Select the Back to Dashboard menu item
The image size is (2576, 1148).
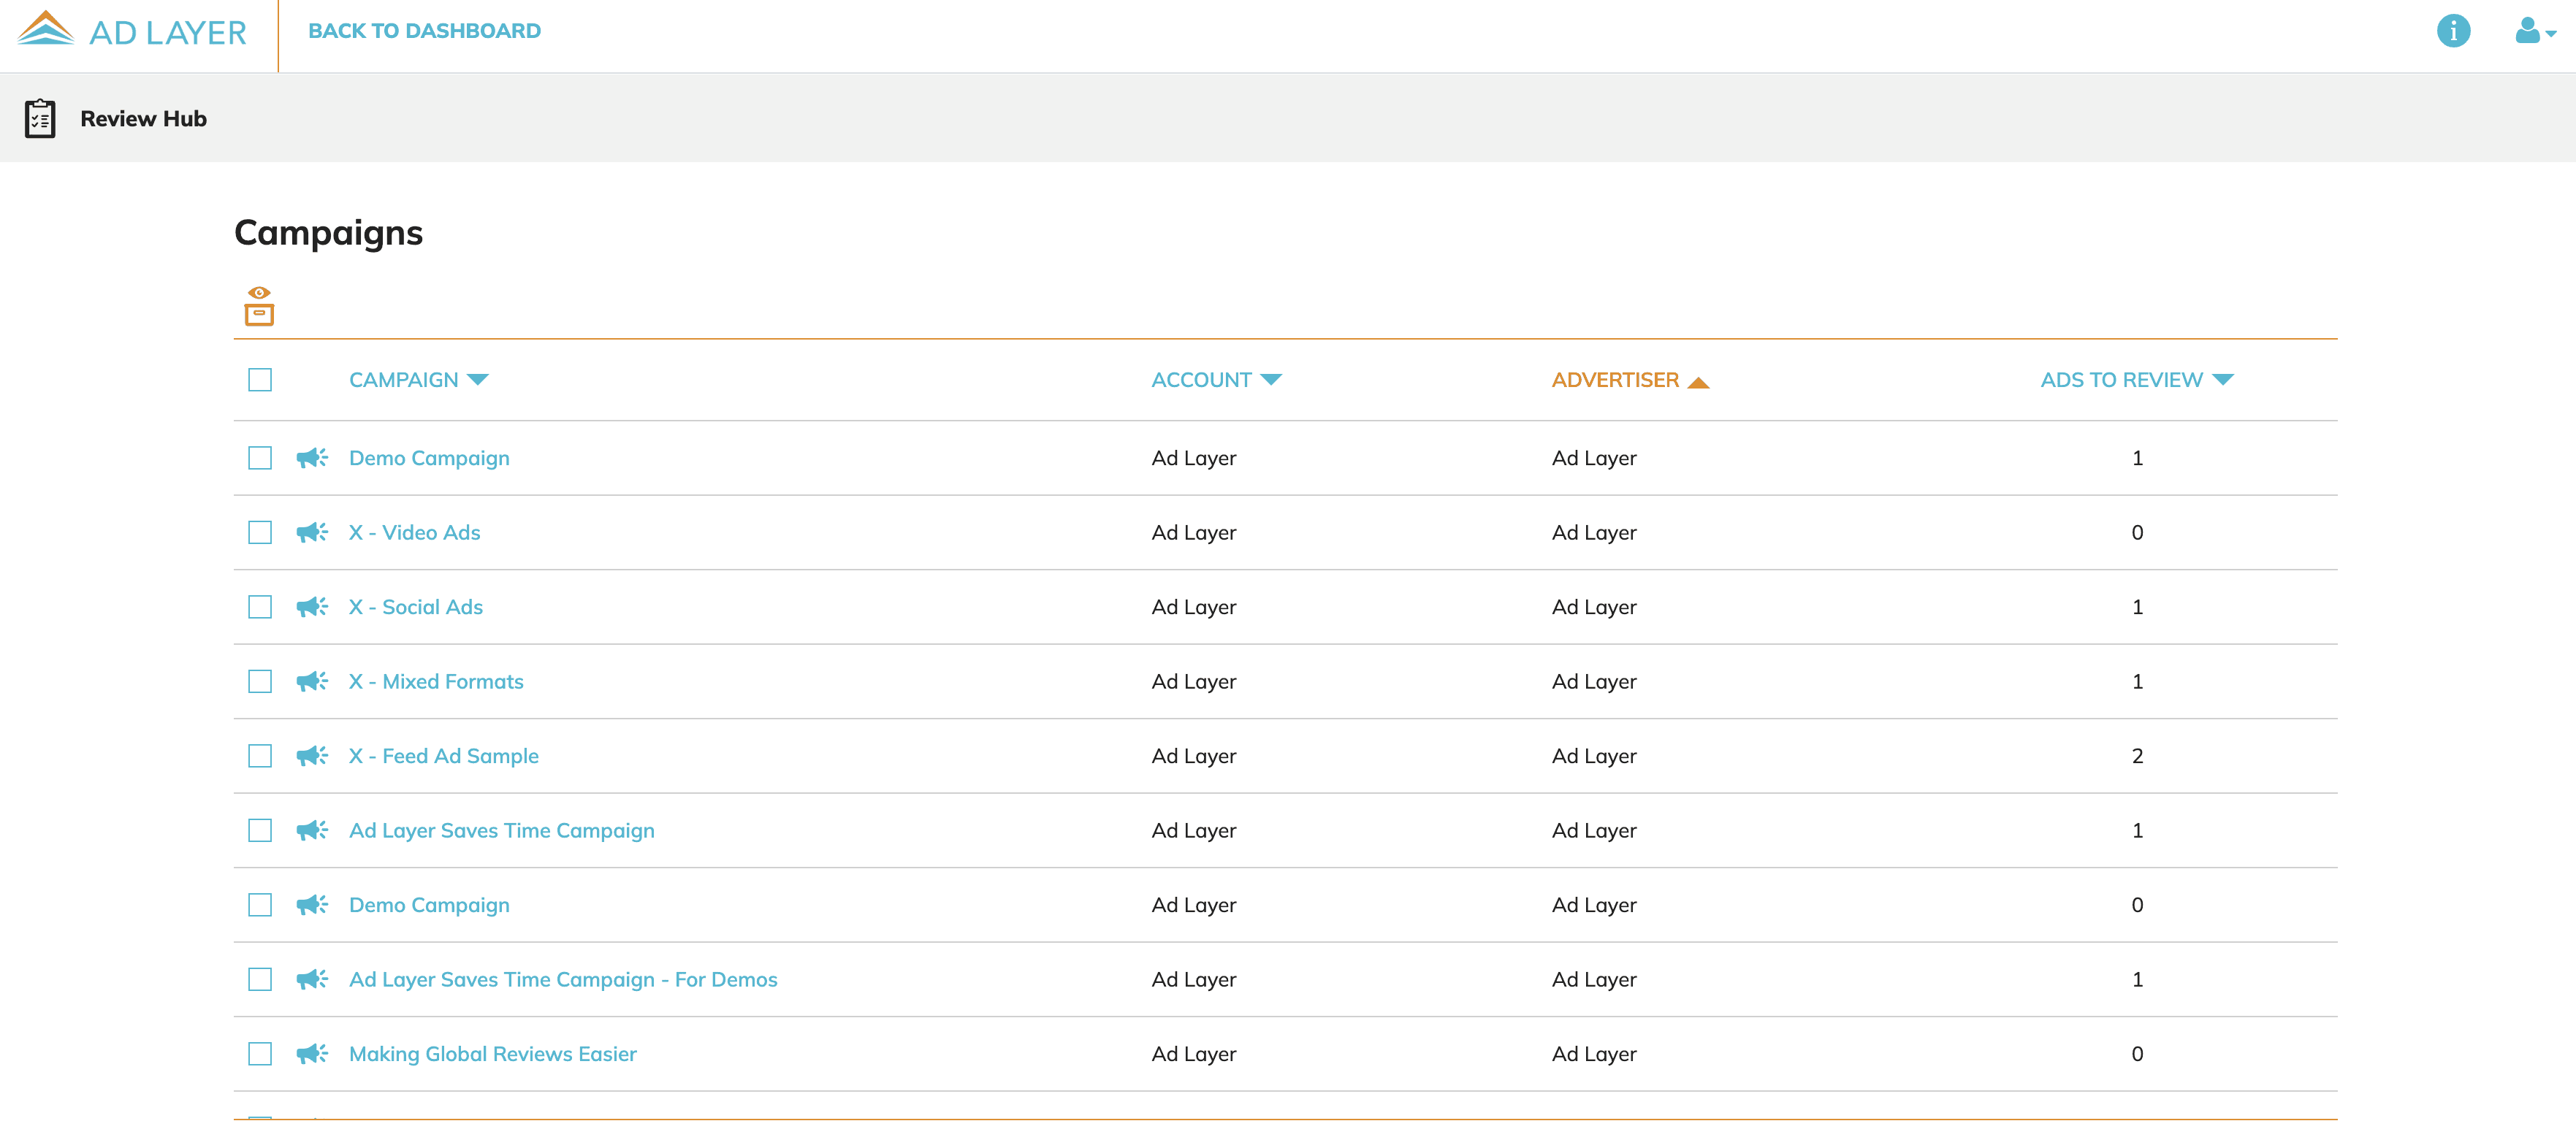424,30
